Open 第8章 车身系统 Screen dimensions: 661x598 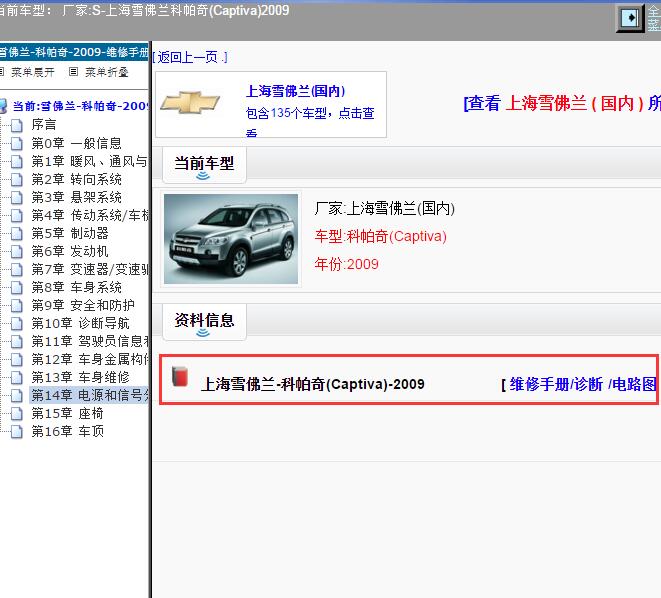[x=76, y=287]
